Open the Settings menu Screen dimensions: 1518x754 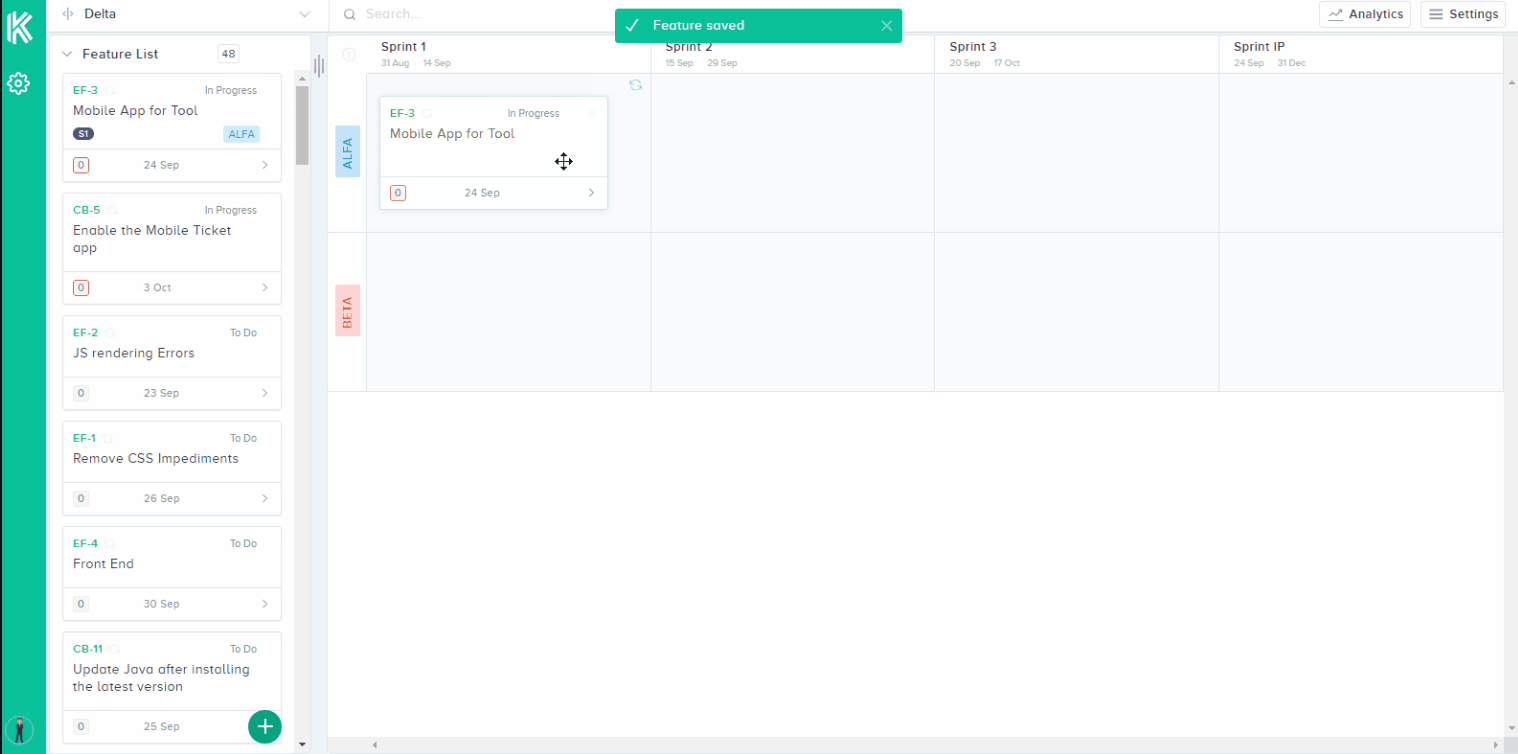click(x=1462, y=14)
